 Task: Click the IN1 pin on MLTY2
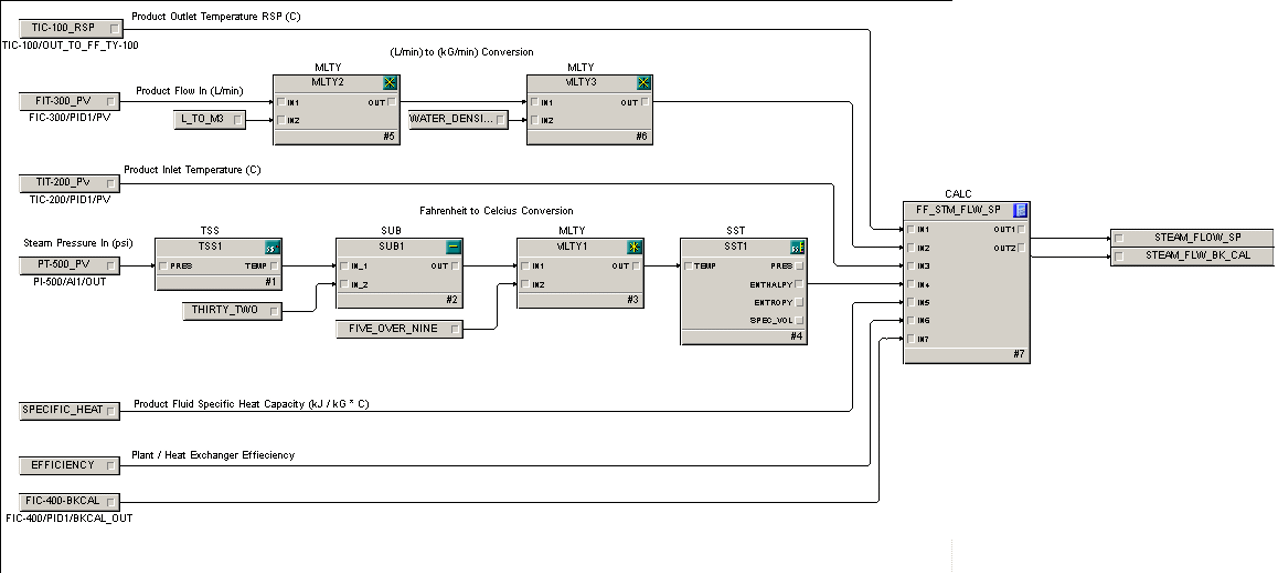click(281, 102)
